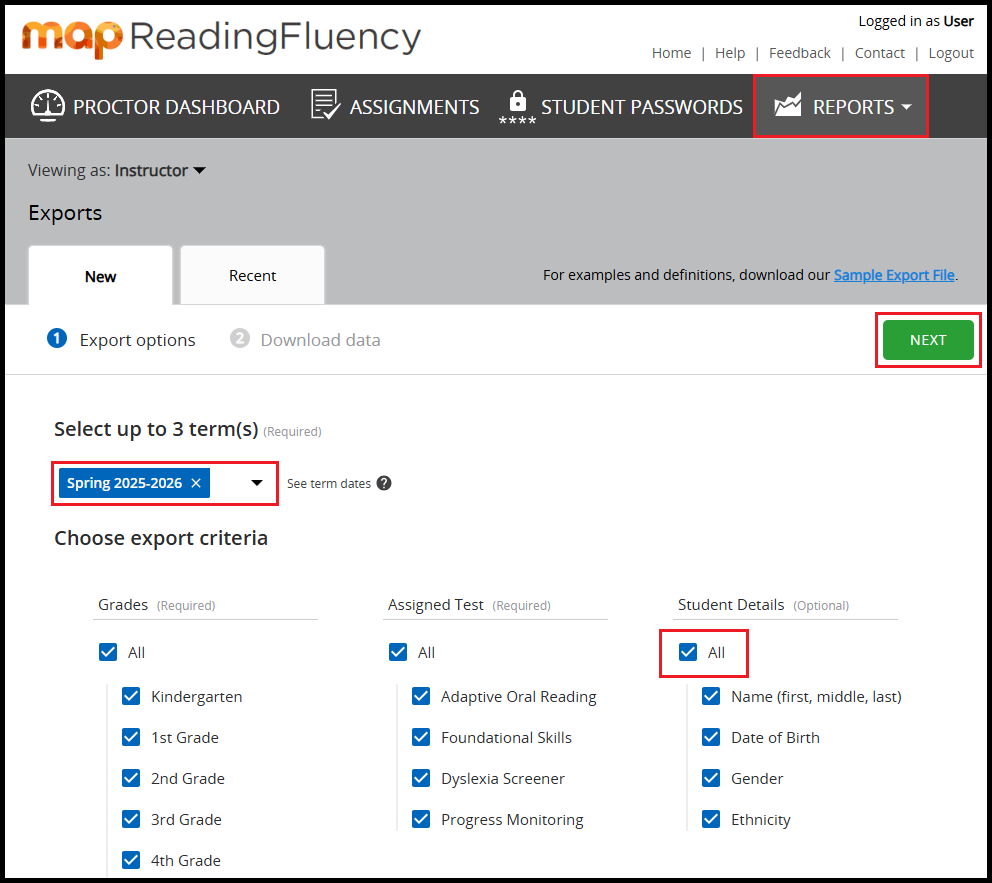Switch to the Recent exports tab
The width and height of the screenshot is (992, 883).
click(252, 276)
